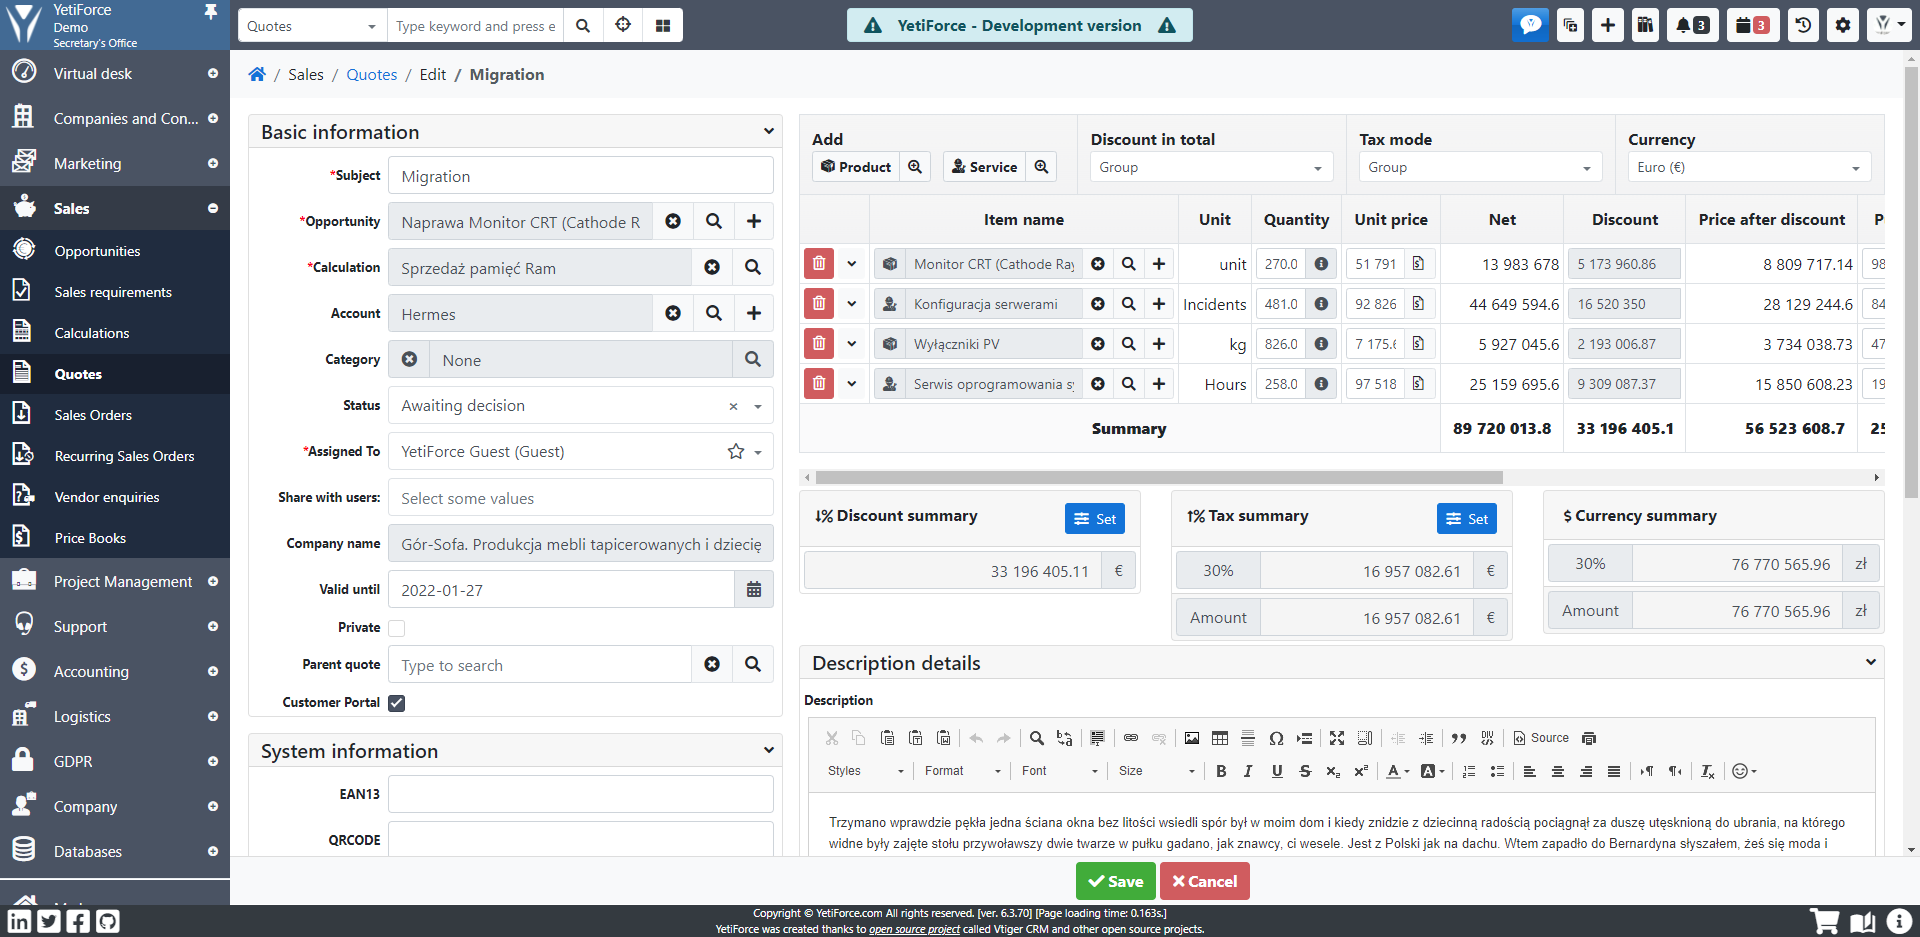The height and width of the screenshot is (937, 1920).
Task: Follow the Quotes breadcrumb link
Action: click(x=372, y=74)
